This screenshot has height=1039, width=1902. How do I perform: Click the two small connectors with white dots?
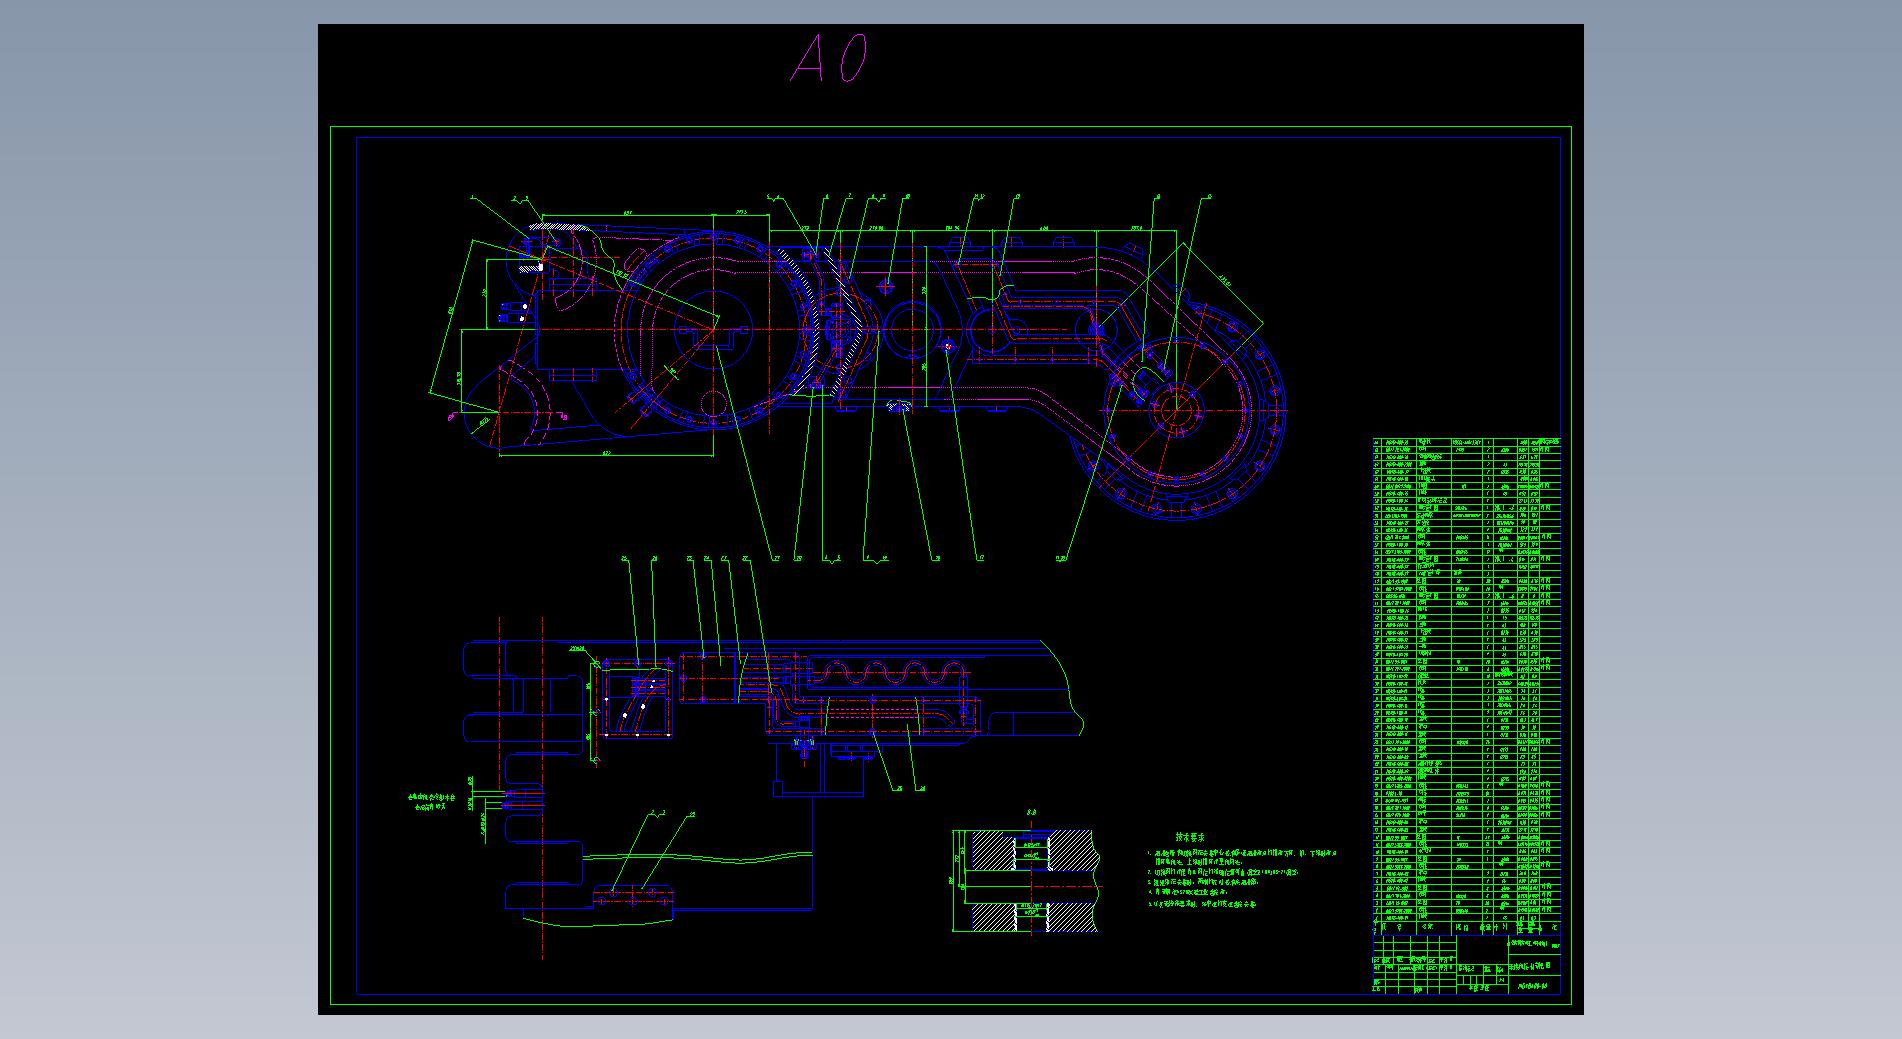pos(515,312)
